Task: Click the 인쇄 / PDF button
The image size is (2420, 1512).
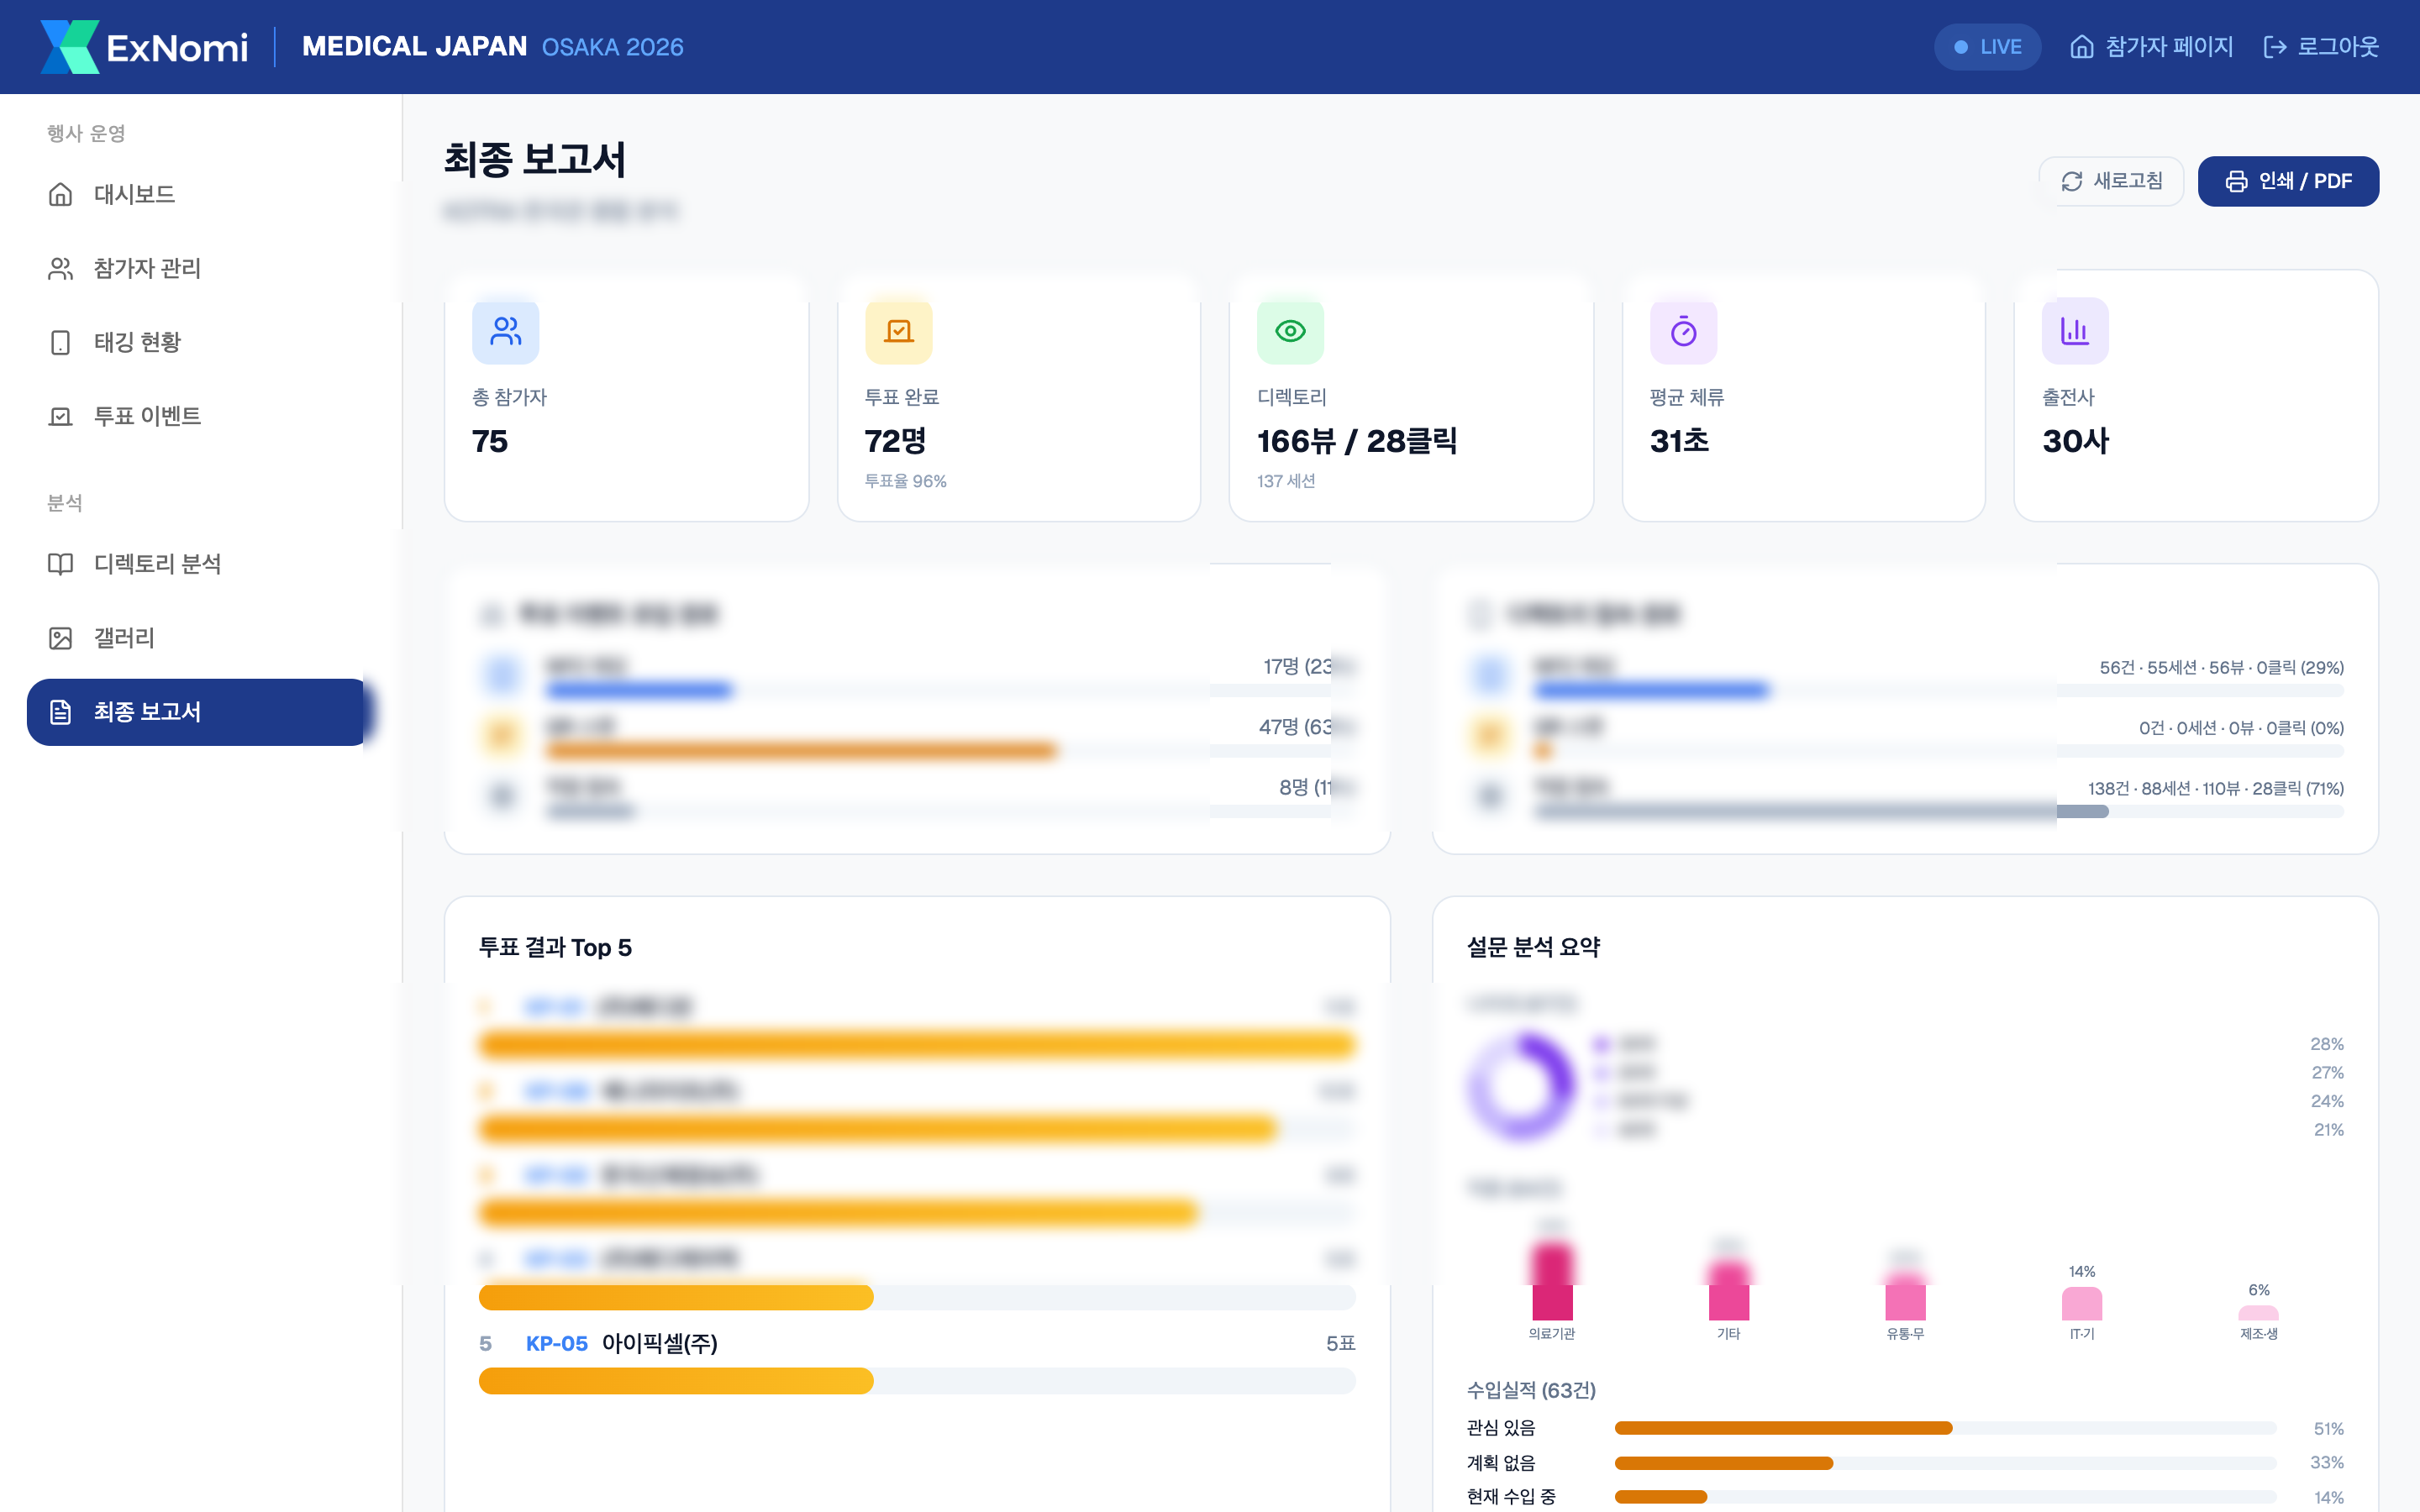Action: click(2287, 181)
